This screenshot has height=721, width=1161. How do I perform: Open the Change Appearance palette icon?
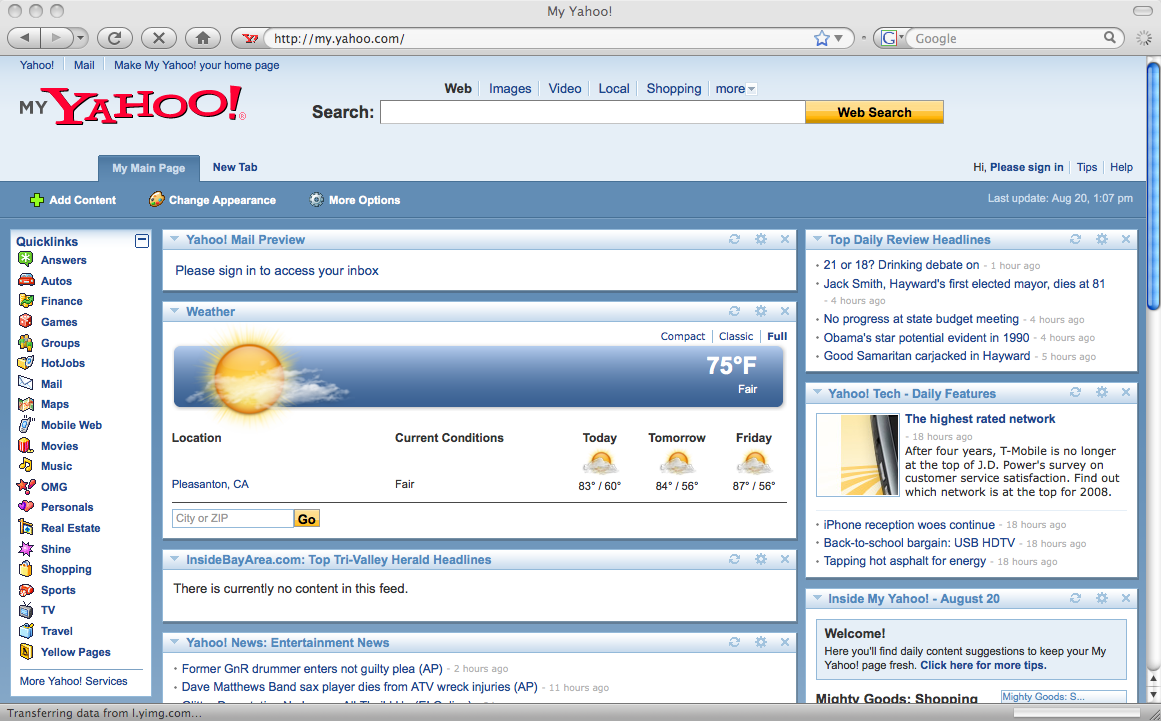(157, 200)
